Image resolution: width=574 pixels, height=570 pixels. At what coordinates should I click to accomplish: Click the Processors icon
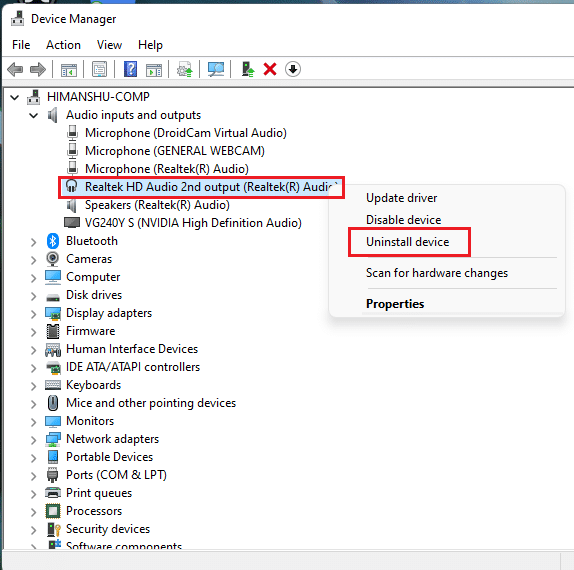click(x=53, y=511)
